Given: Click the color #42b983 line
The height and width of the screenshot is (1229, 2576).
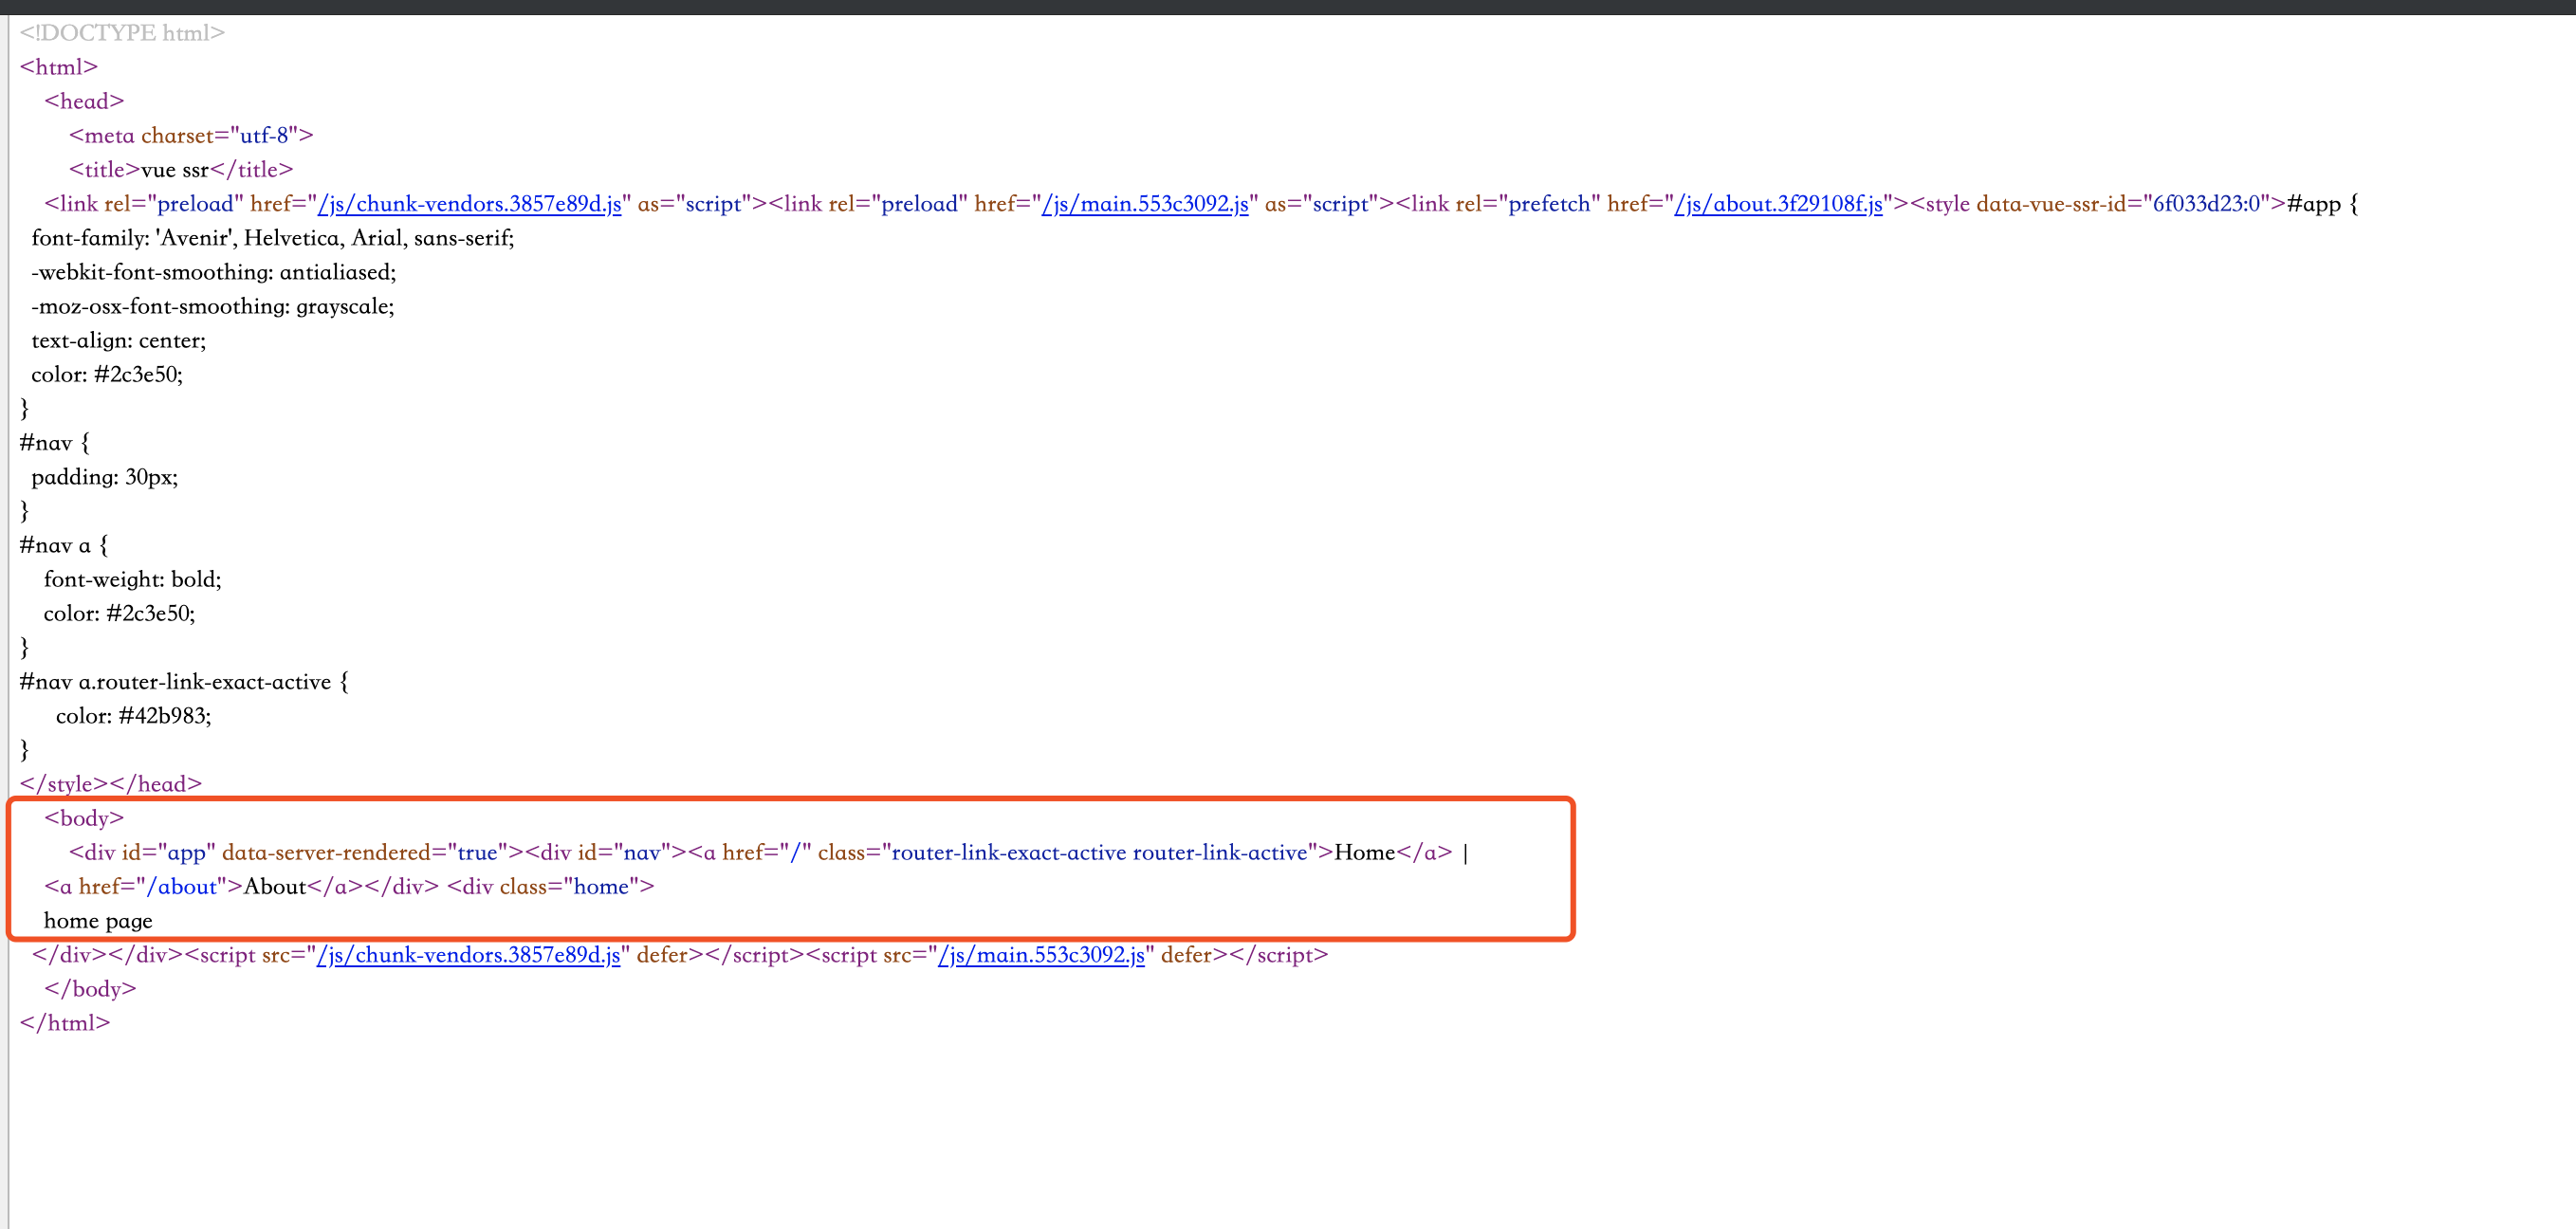Looking at the screenshot, I should click(134, 716).
